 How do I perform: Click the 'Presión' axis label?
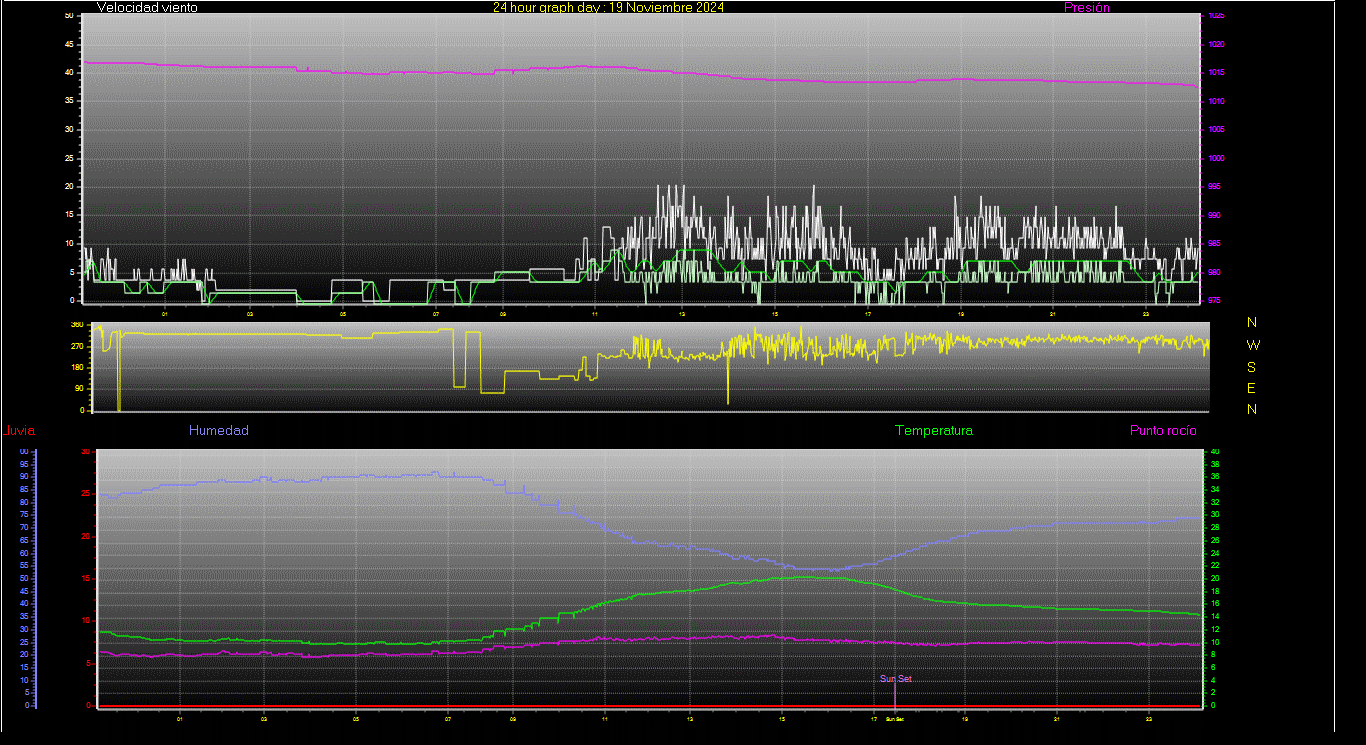pyautogui.click(x=1087, y=7)
